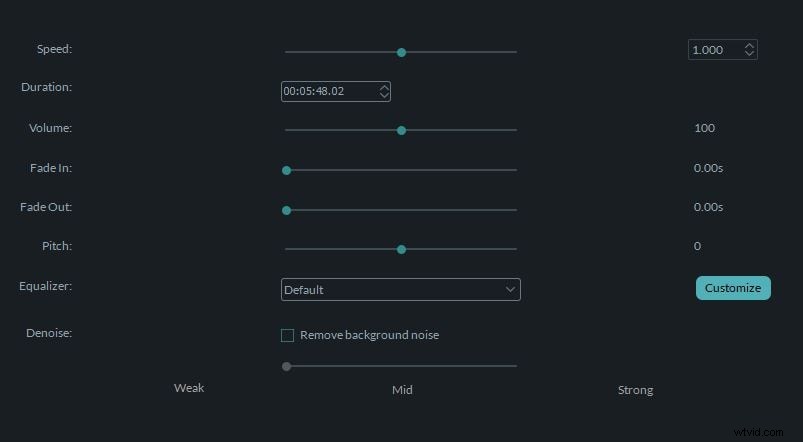Click the Weak denoise label
The width and height of the screenshot is (803, 442).
(189, 388)
